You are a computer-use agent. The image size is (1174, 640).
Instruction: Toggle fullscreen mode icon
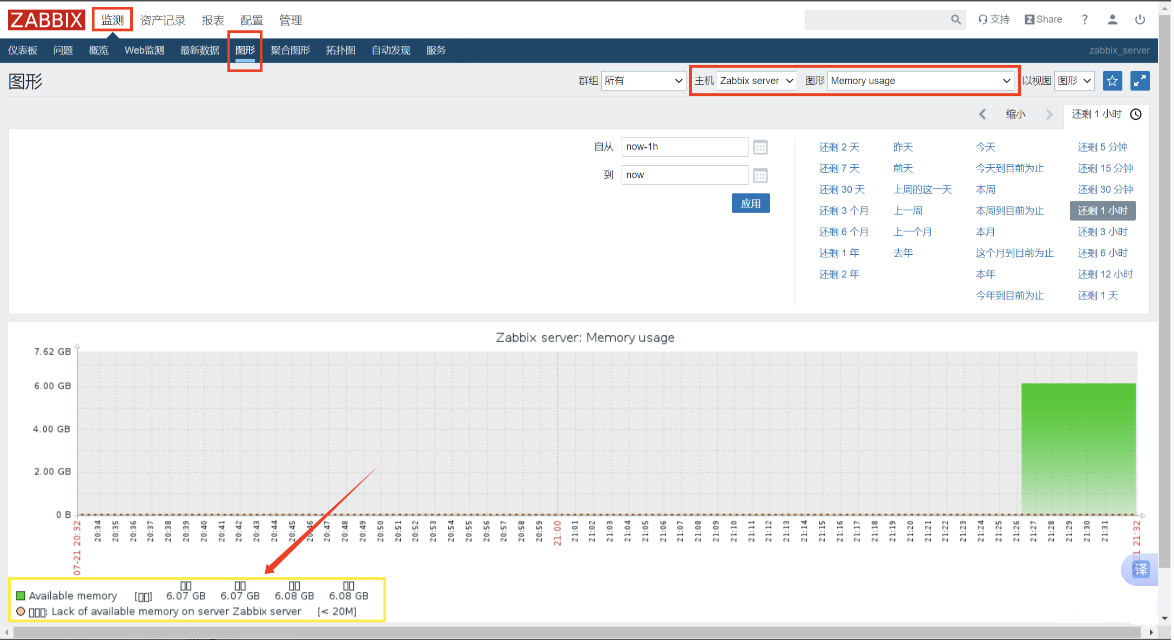(1140, 81)
